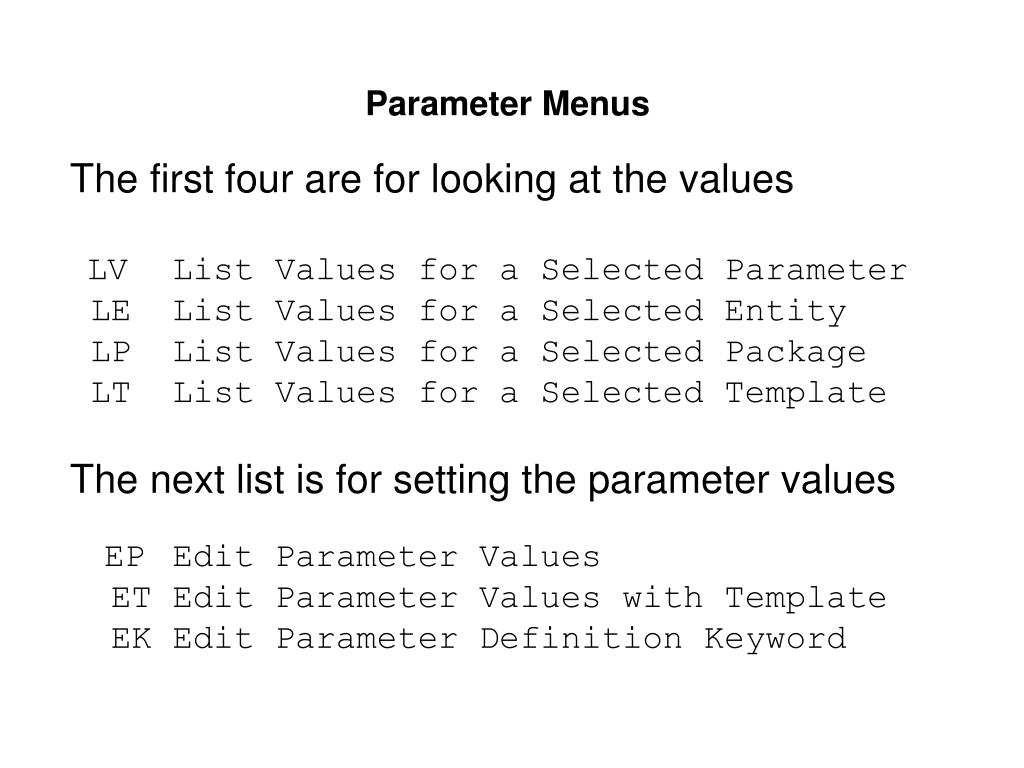
Task: Select the LP menu code
Action: (x=110, y=352)
